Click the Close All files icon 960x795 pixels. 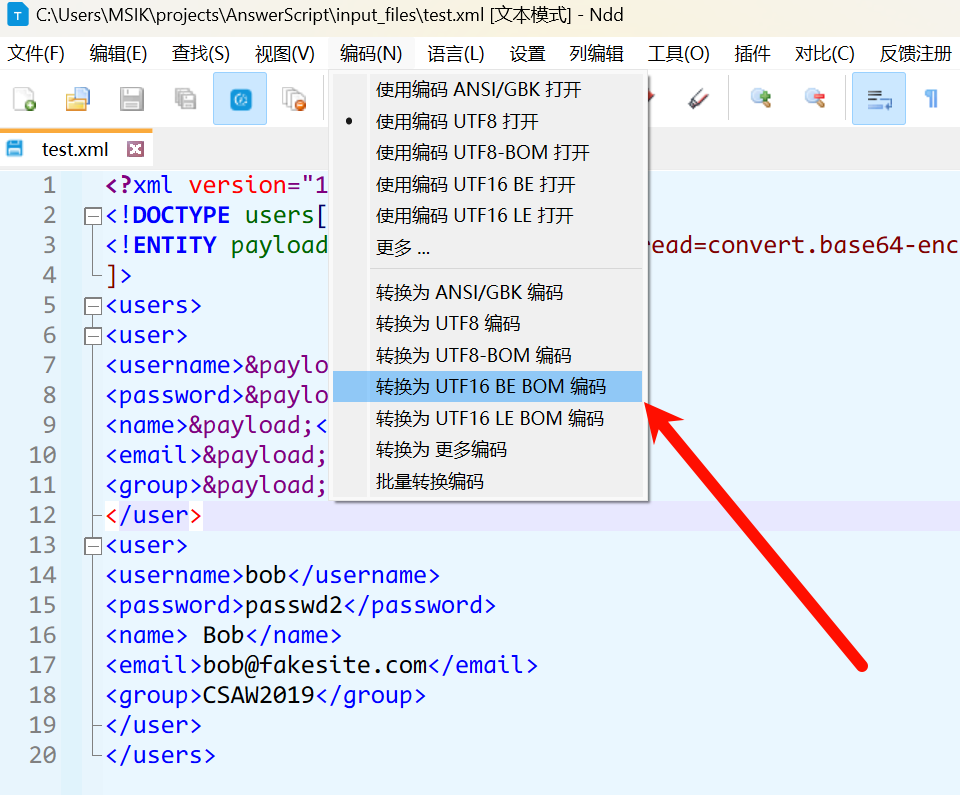(x=293, y=98)
